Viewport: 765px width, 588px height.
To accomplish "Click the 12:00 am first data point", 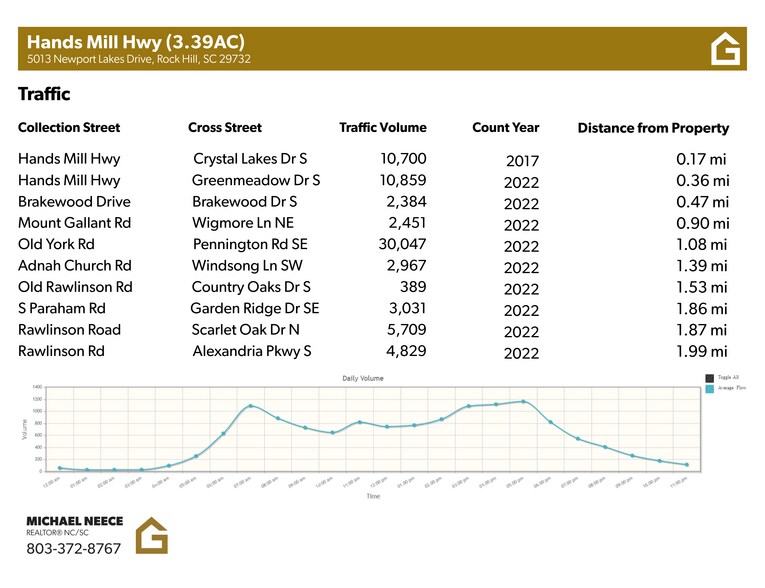I will point(60,468).
